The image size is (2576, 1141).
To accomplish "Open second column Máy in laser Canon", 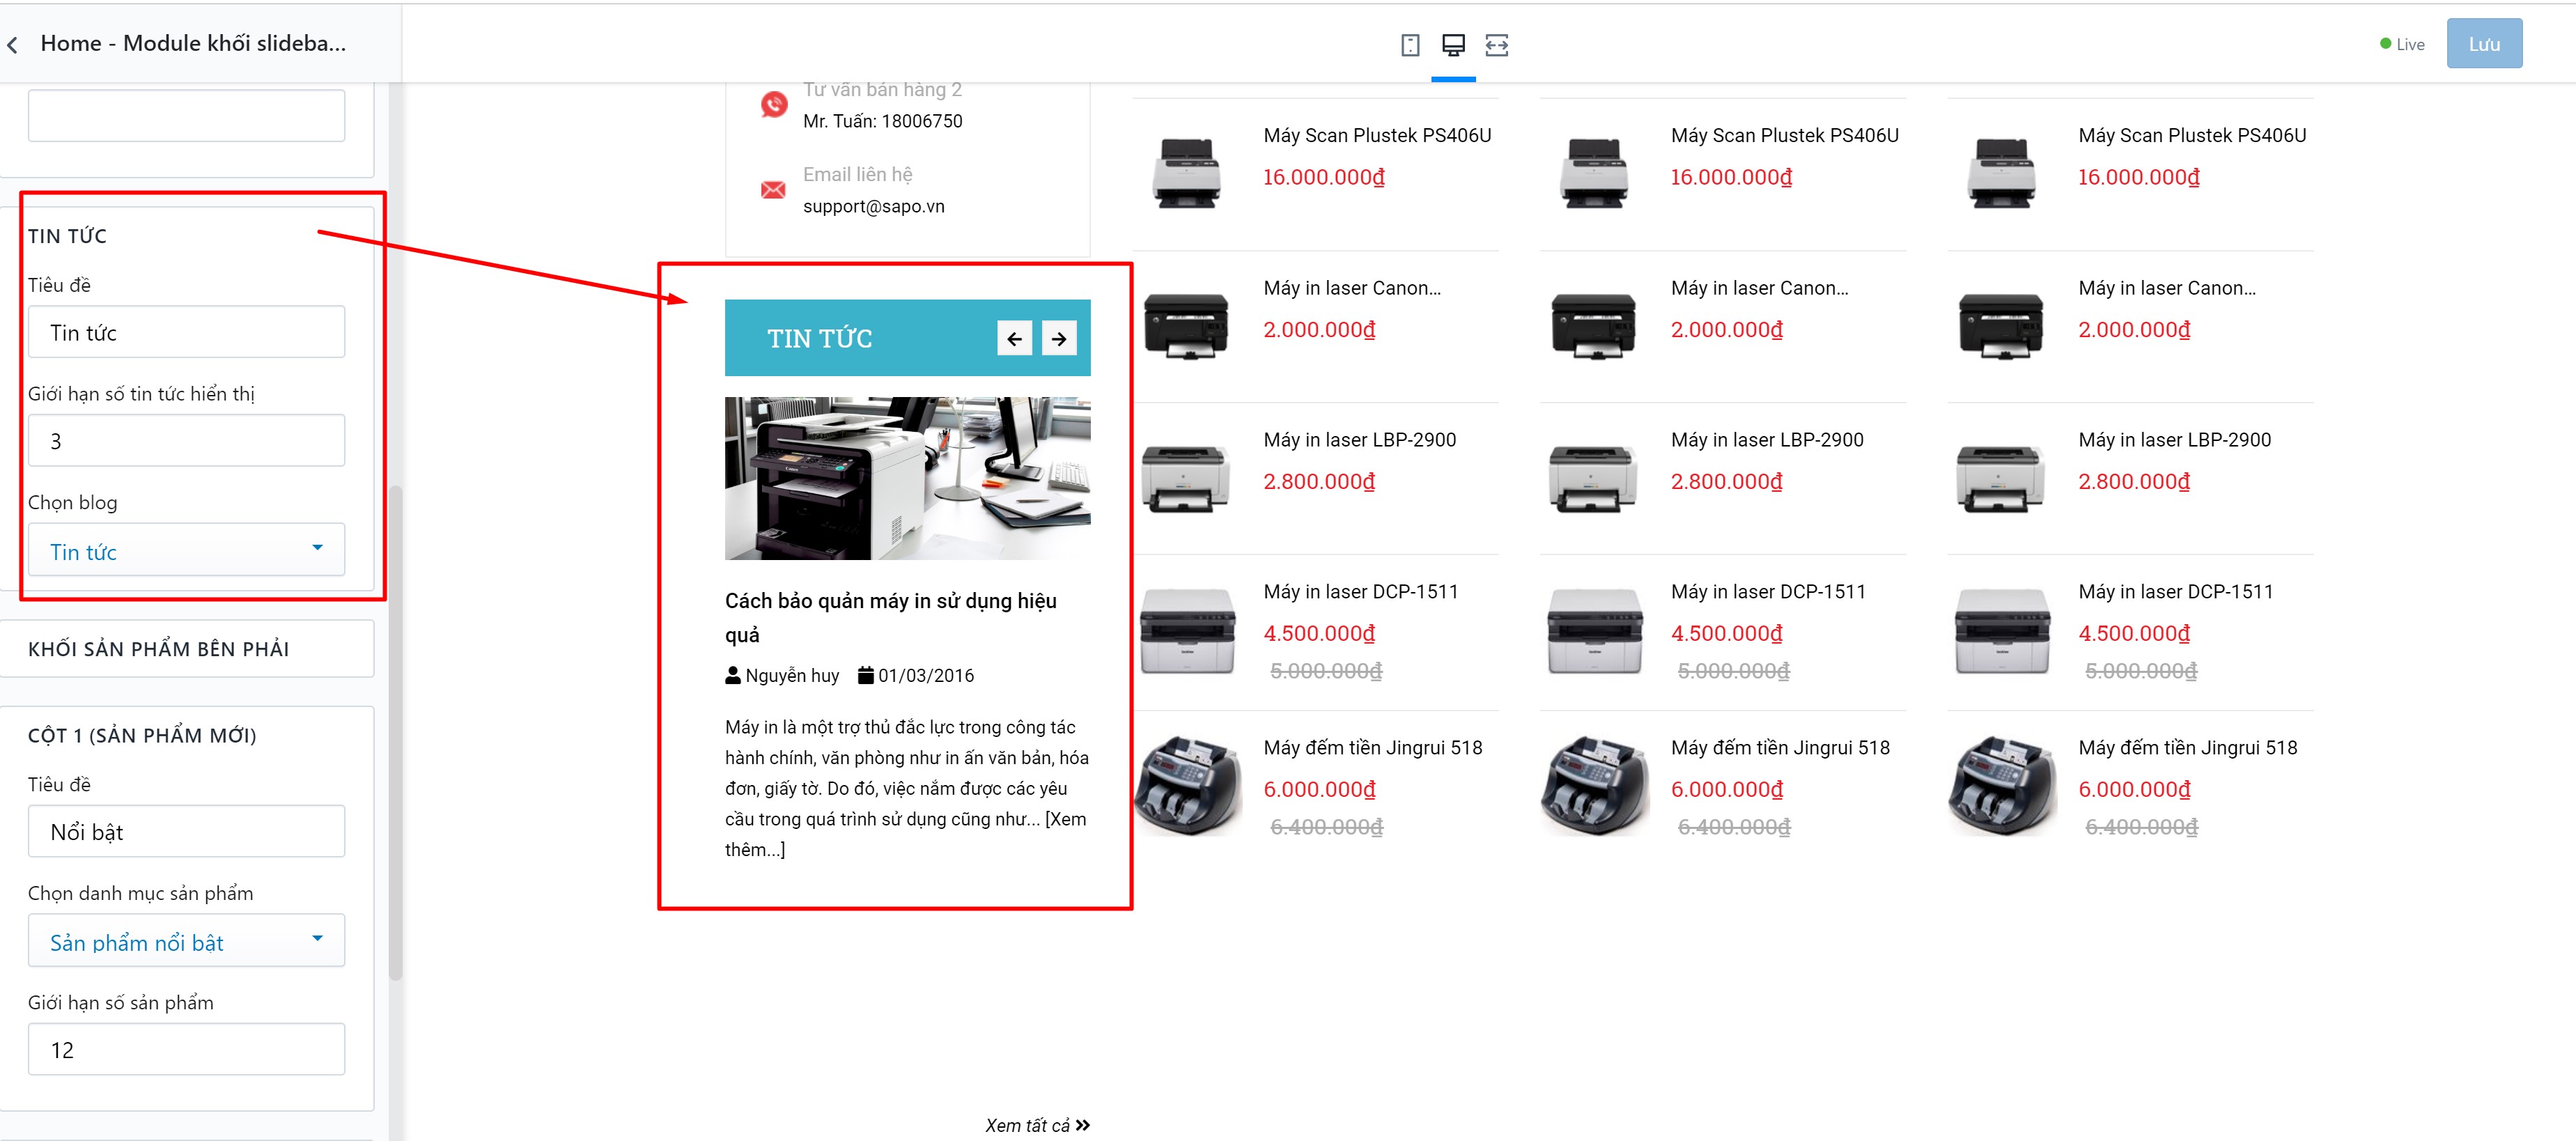I will [1759, 288].
